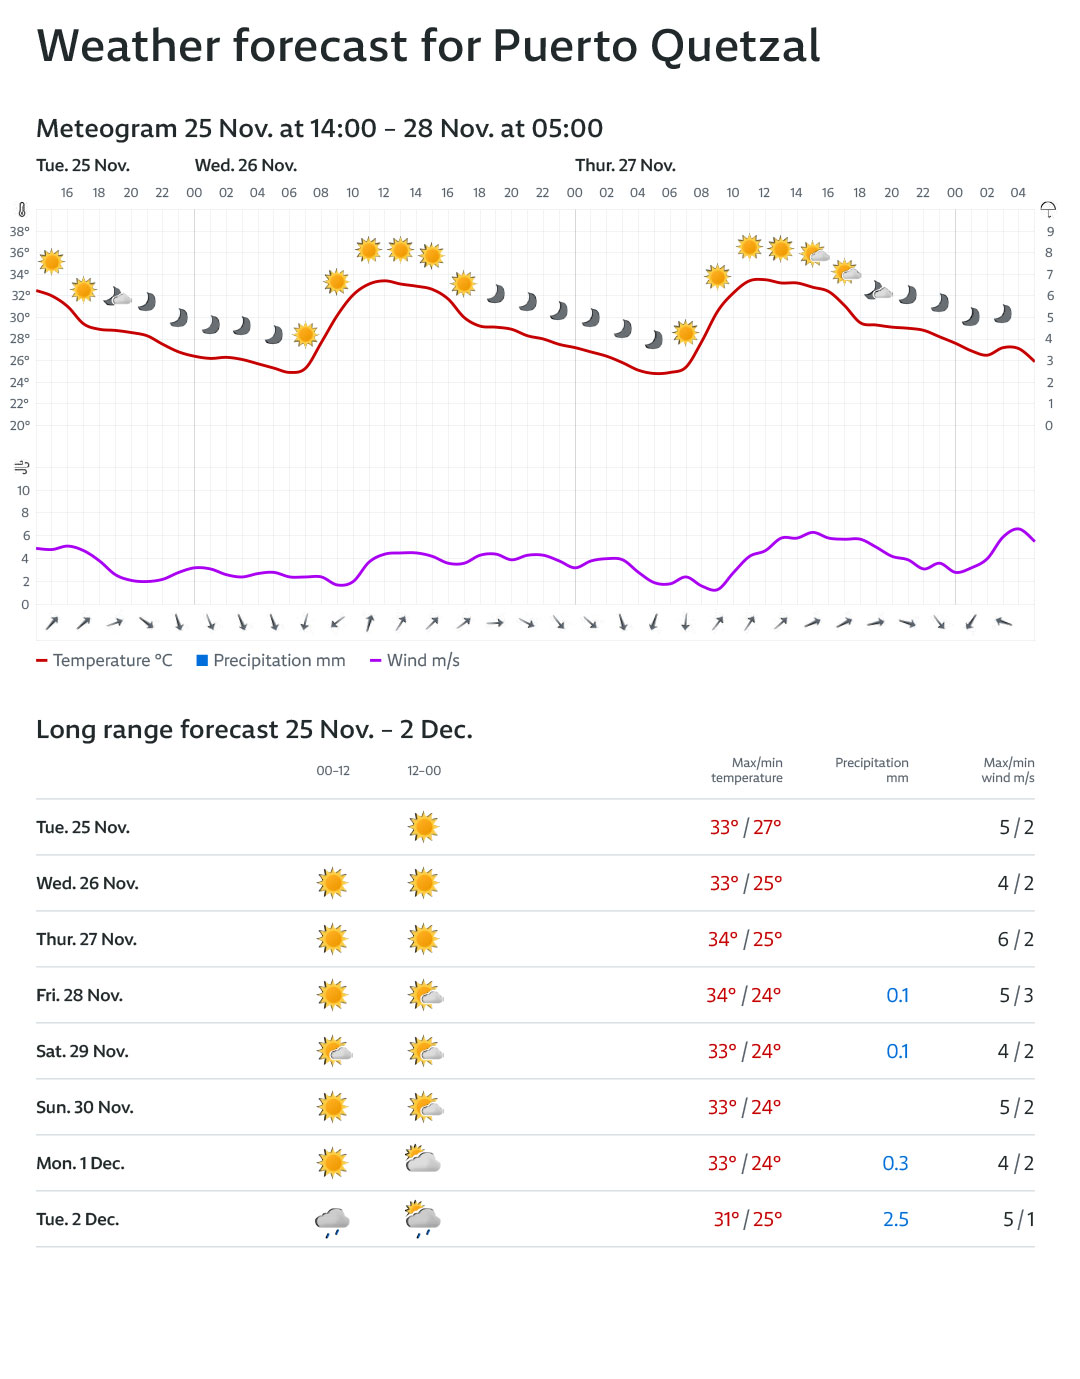Click the Max/min wind m/s column header

pos(1008,770)
